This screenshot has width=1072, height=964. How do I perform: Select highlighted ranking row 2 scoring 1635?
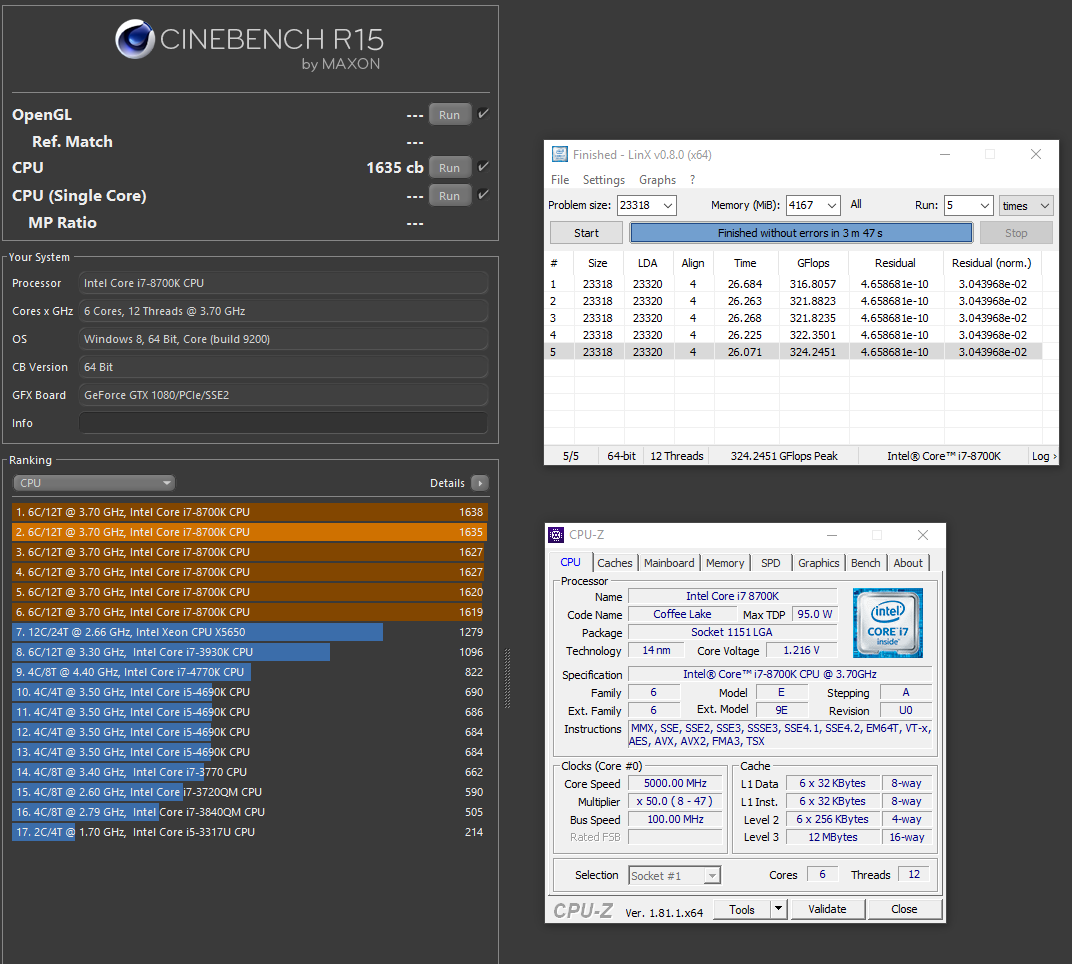[249, 532]
